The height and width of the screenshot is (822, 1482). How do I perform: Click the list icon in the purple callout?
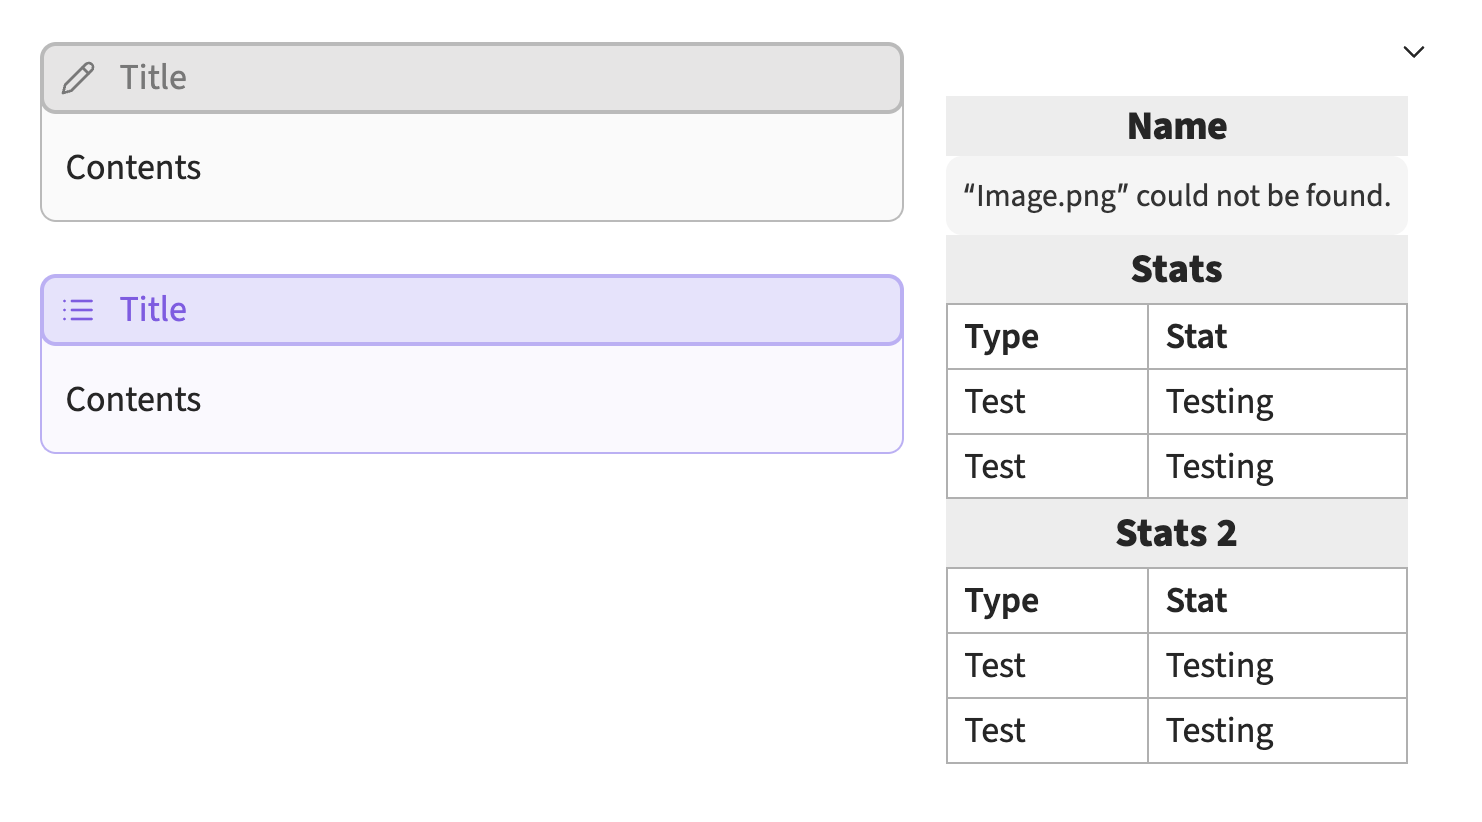(x=78, y=310)
